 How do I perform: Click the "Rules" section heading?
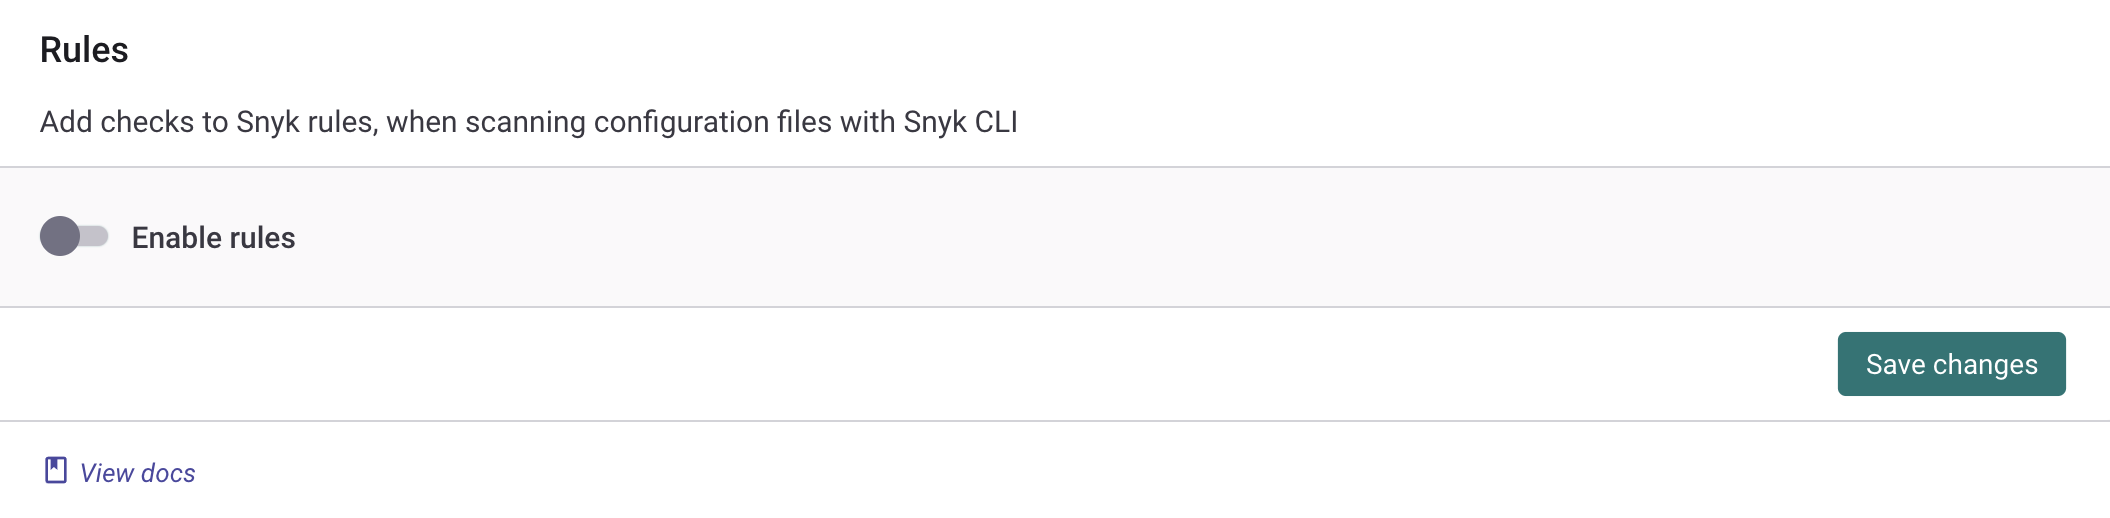click(x=84, y=50)
